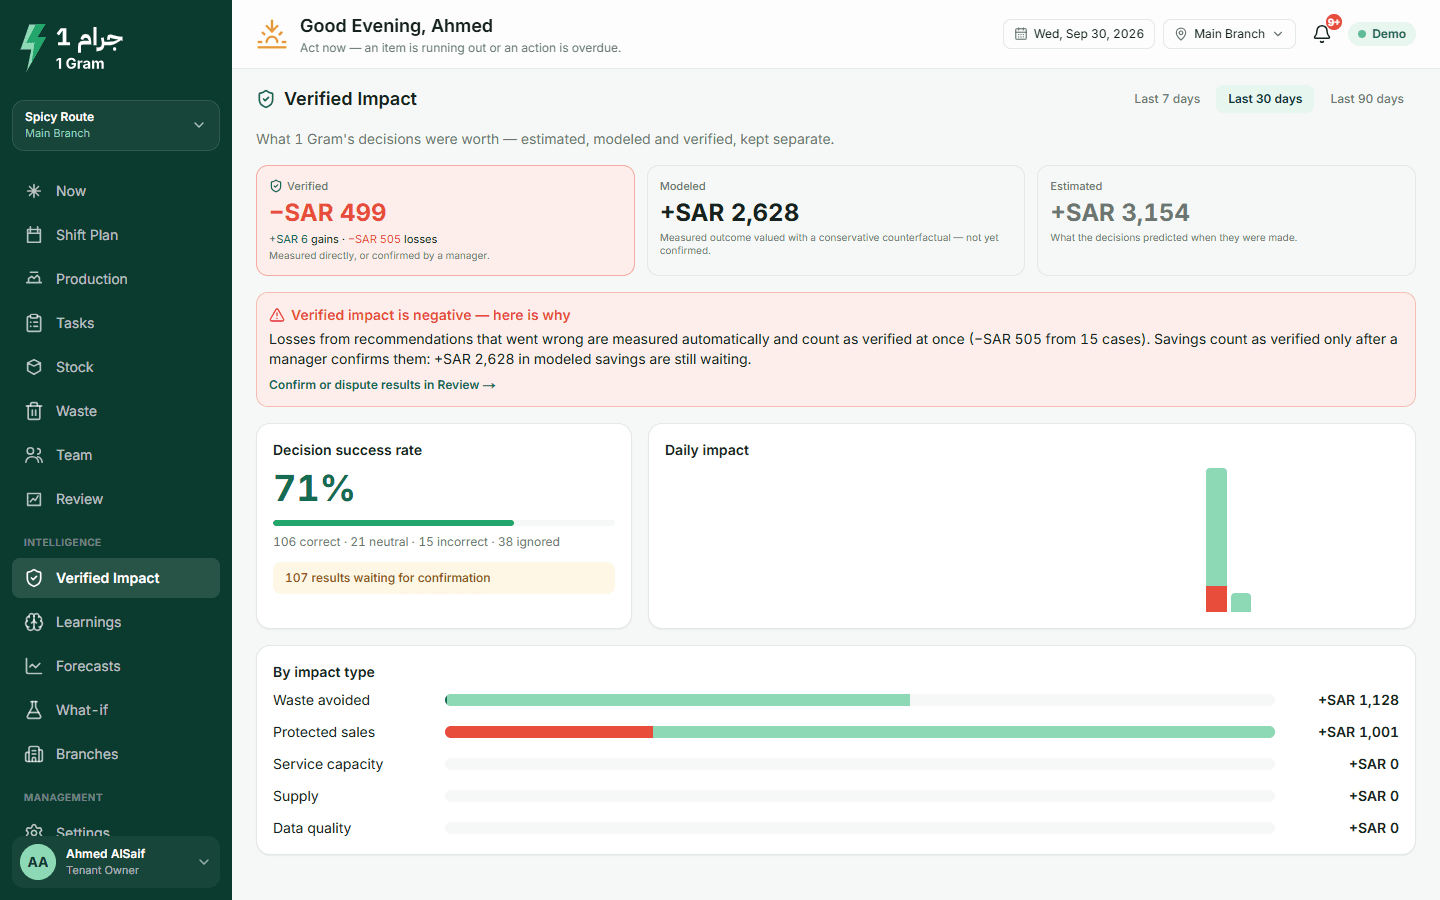1440x900 pixels.
Task: Follow Confirm or dispute results in Review link
Action: [382, 385]
